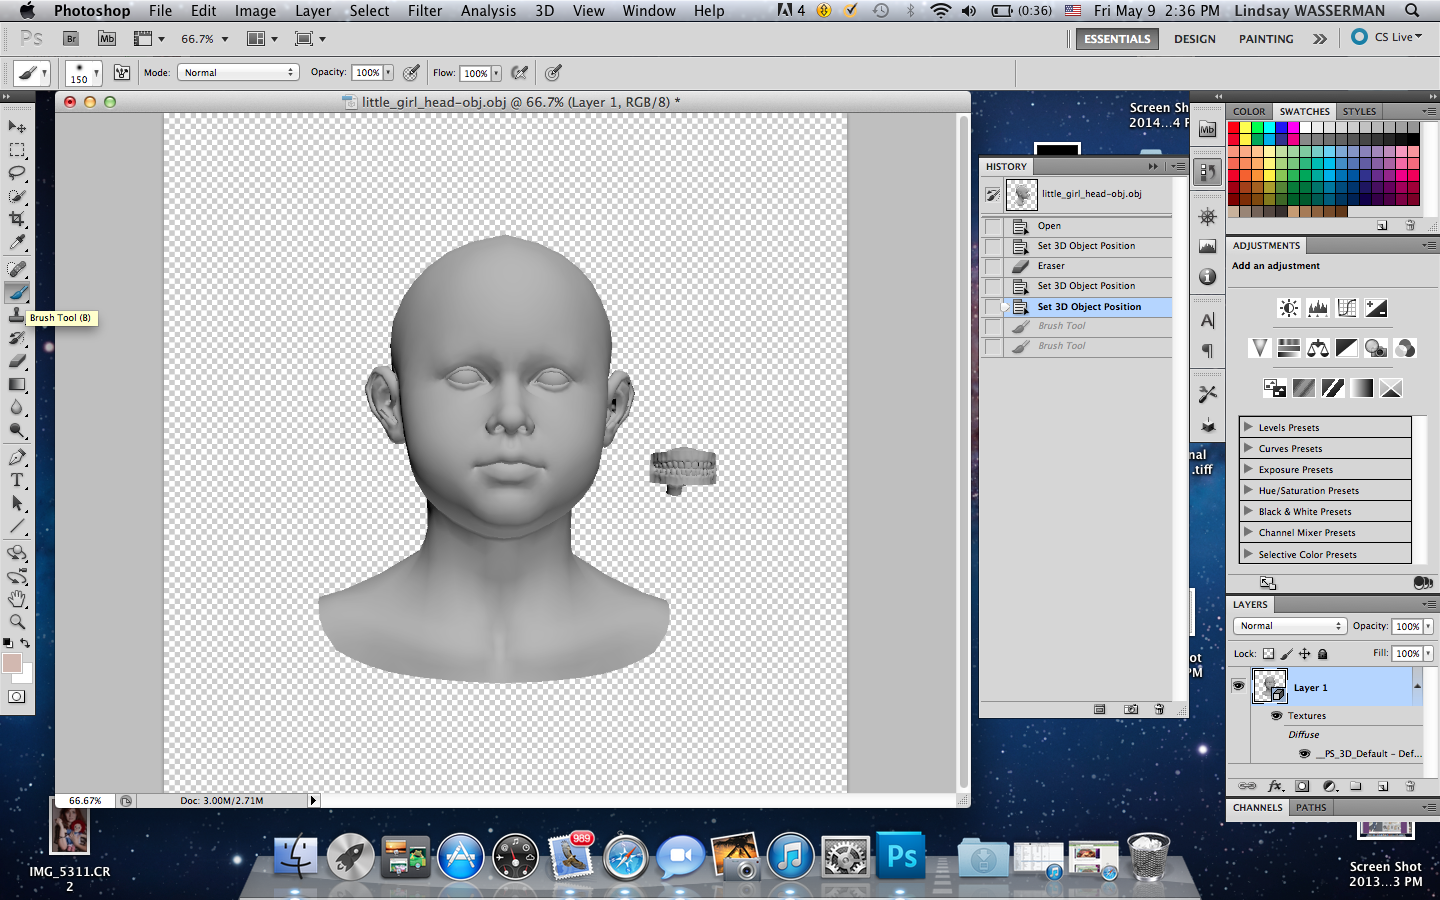Image resolution: width=1440 pixels, height=900 pixels.
Task: Click the delete layer trash icon
Action: [1410, 786]
